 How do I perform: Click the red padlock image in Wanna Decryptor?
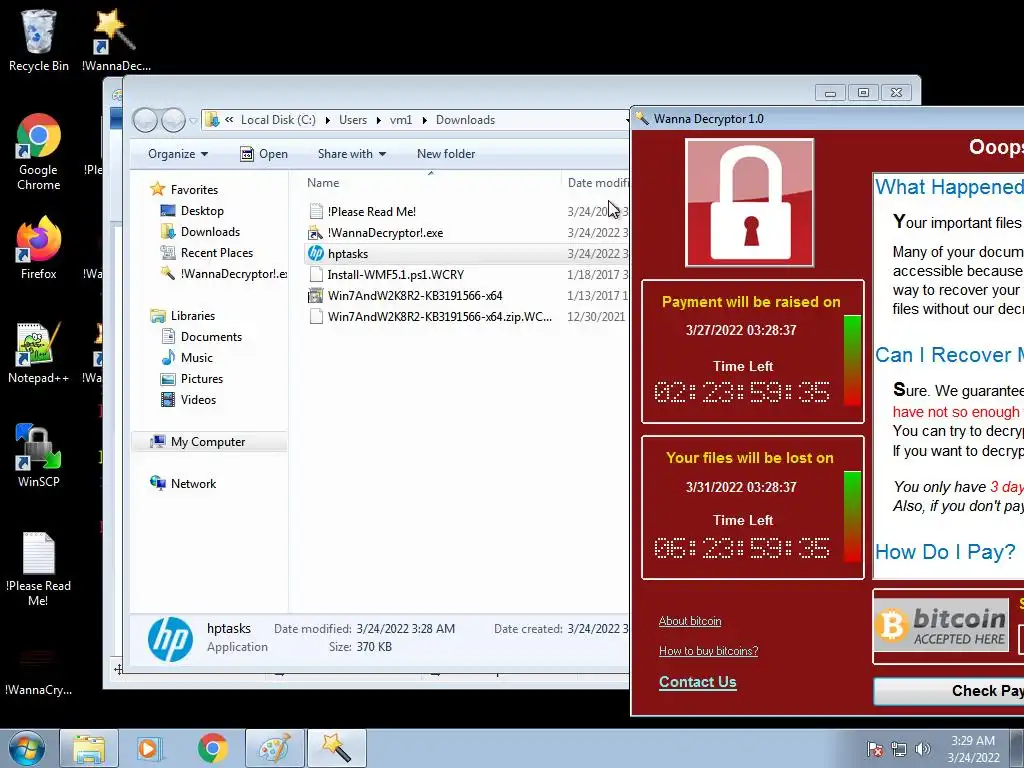[749, 202]
